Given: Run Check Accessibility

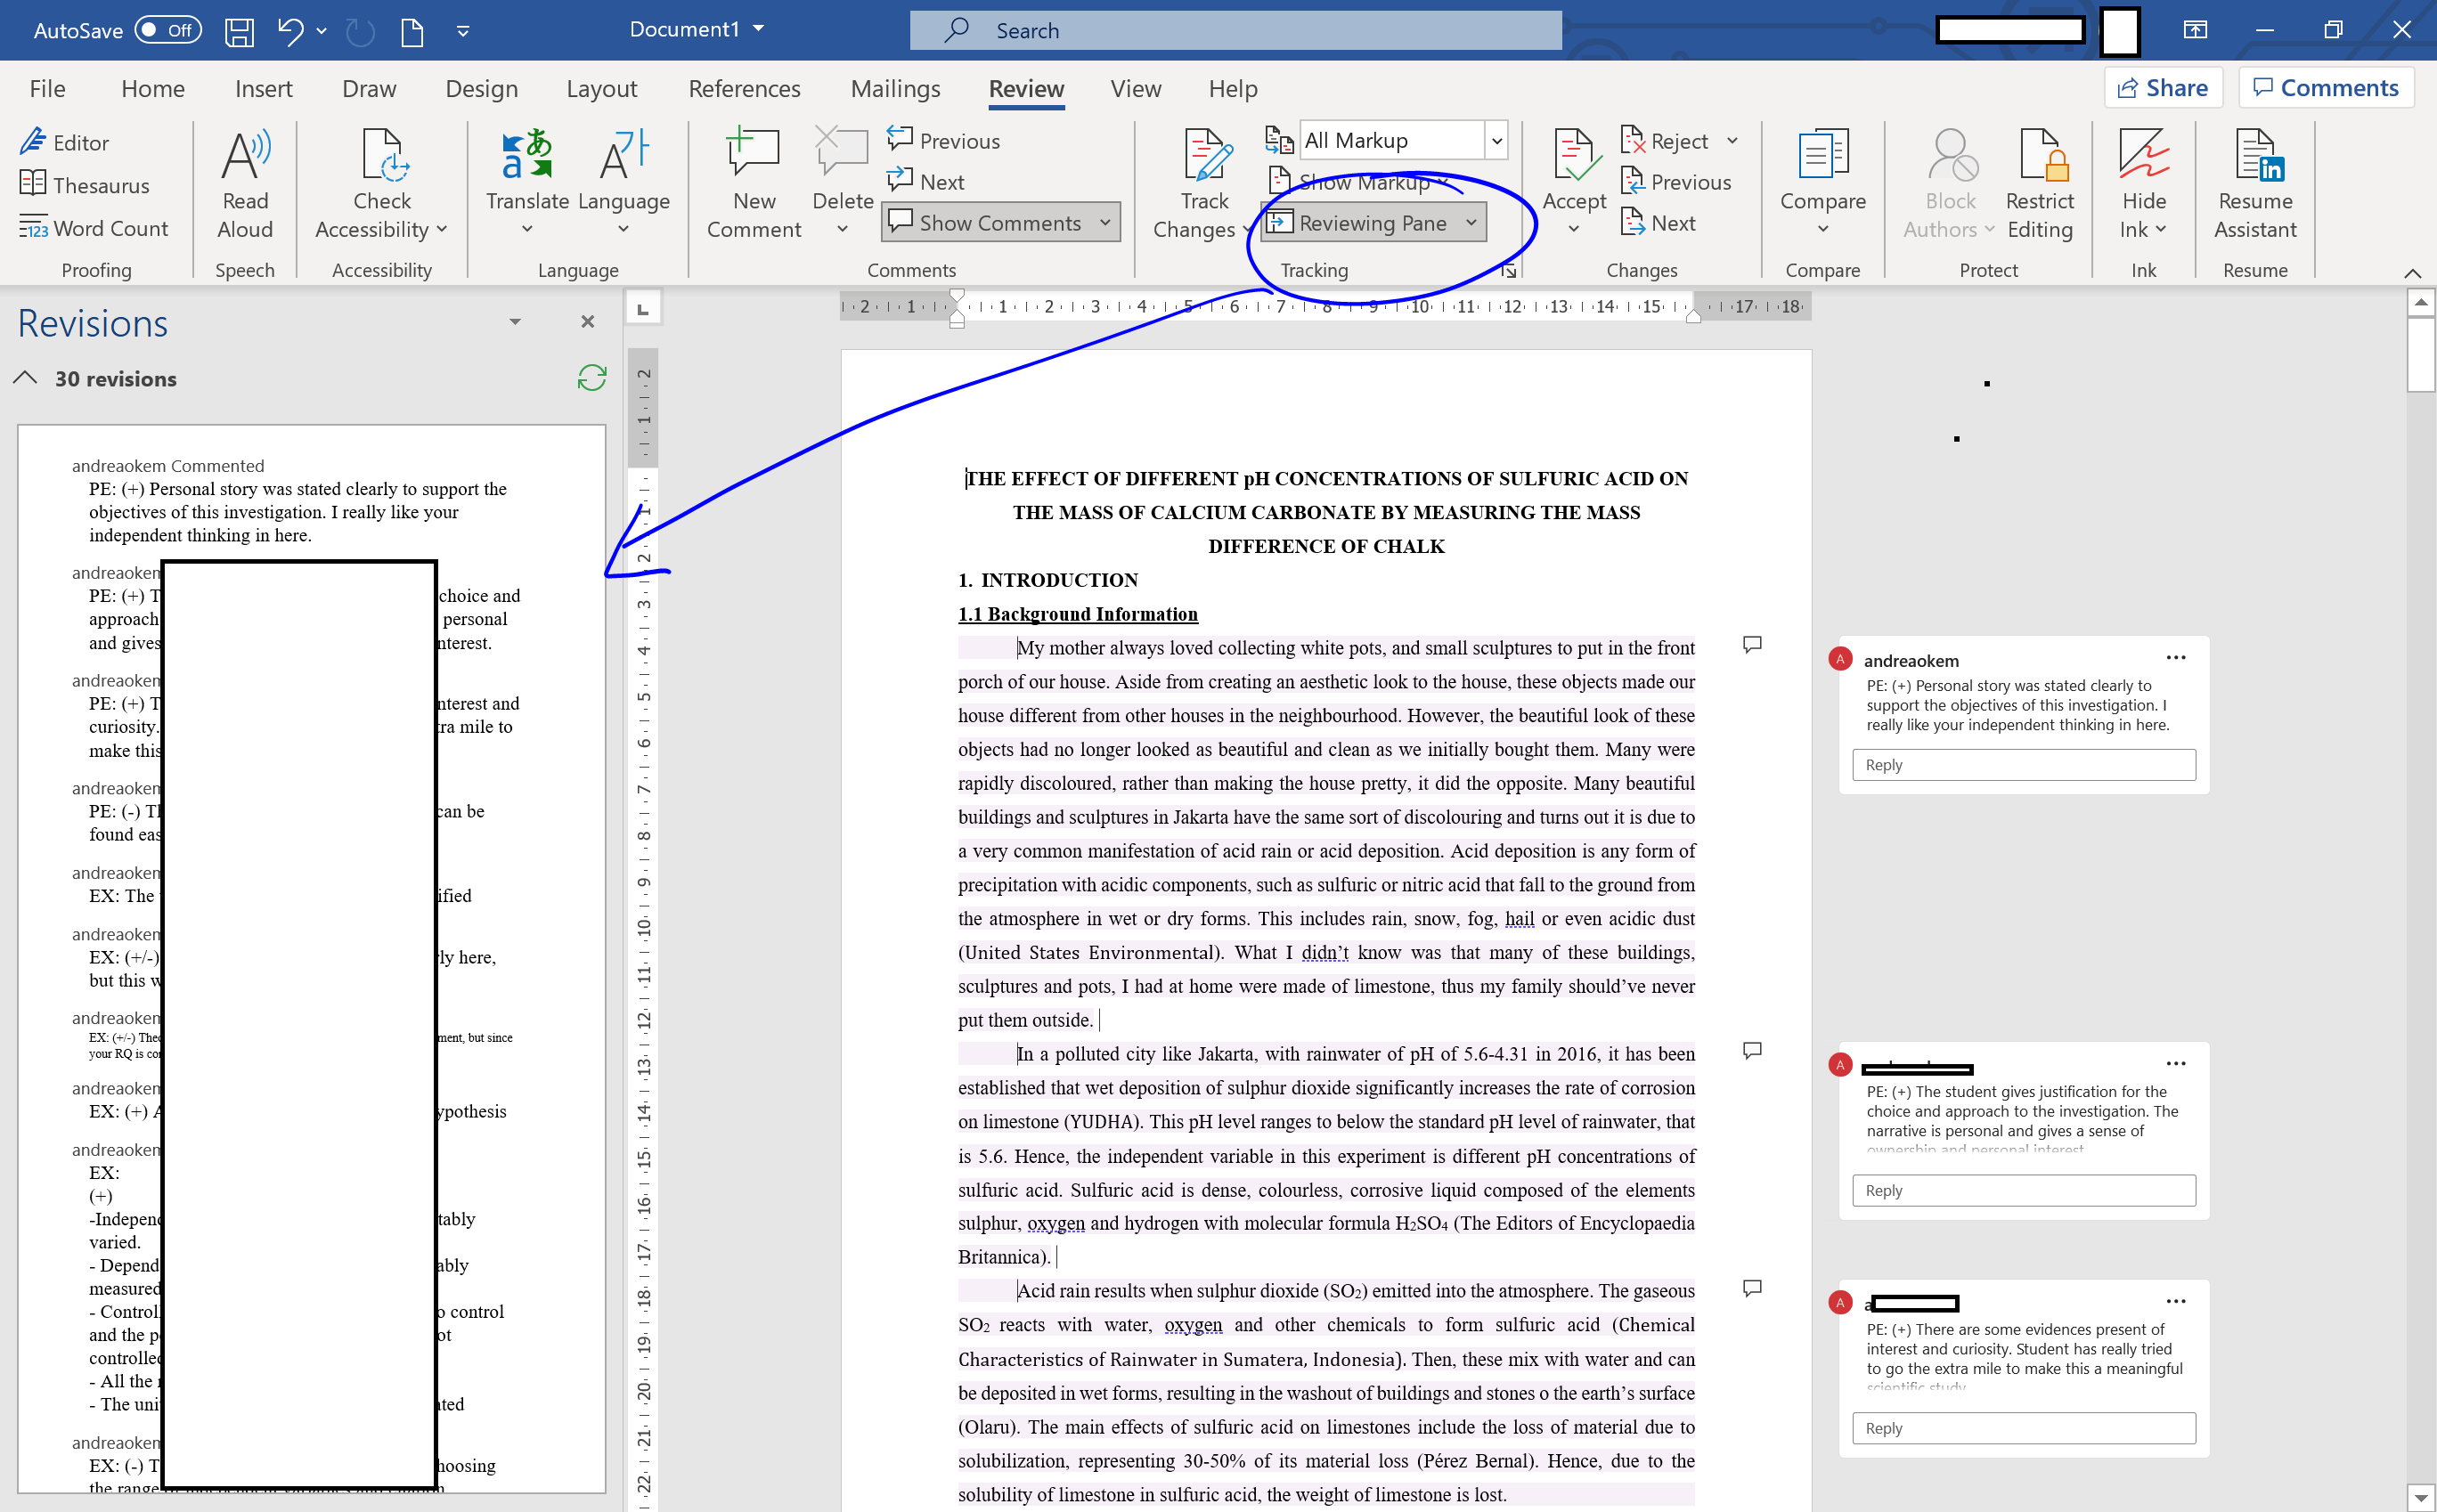Looking at the screenshot, I should (x=381, y=185).
